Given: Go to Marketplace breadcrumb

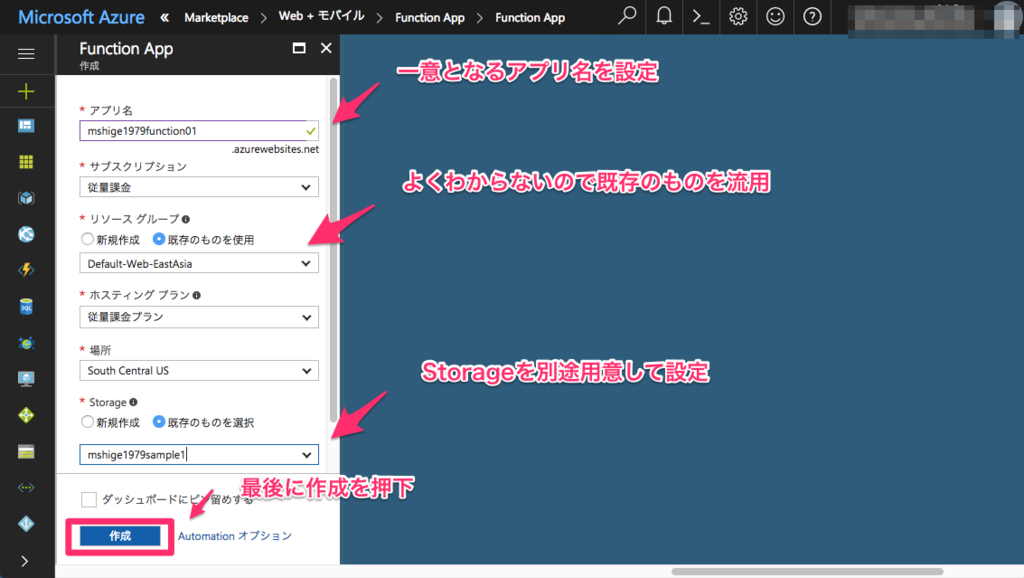Looking at the screenshot, I should pos(218,17).
